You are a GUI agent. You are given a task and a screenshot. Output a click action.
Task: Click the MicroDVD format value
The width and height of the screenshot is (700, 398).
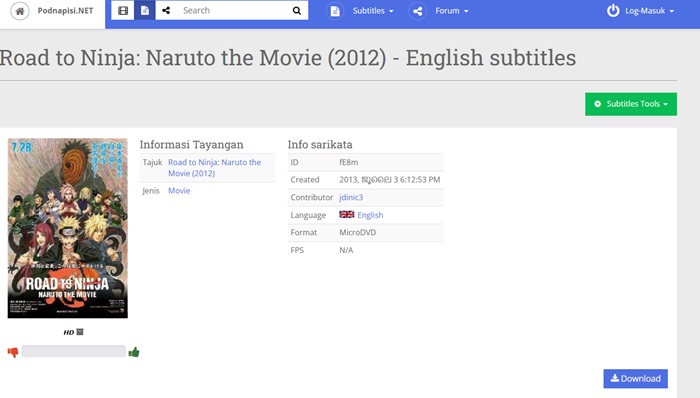[358, 232]
